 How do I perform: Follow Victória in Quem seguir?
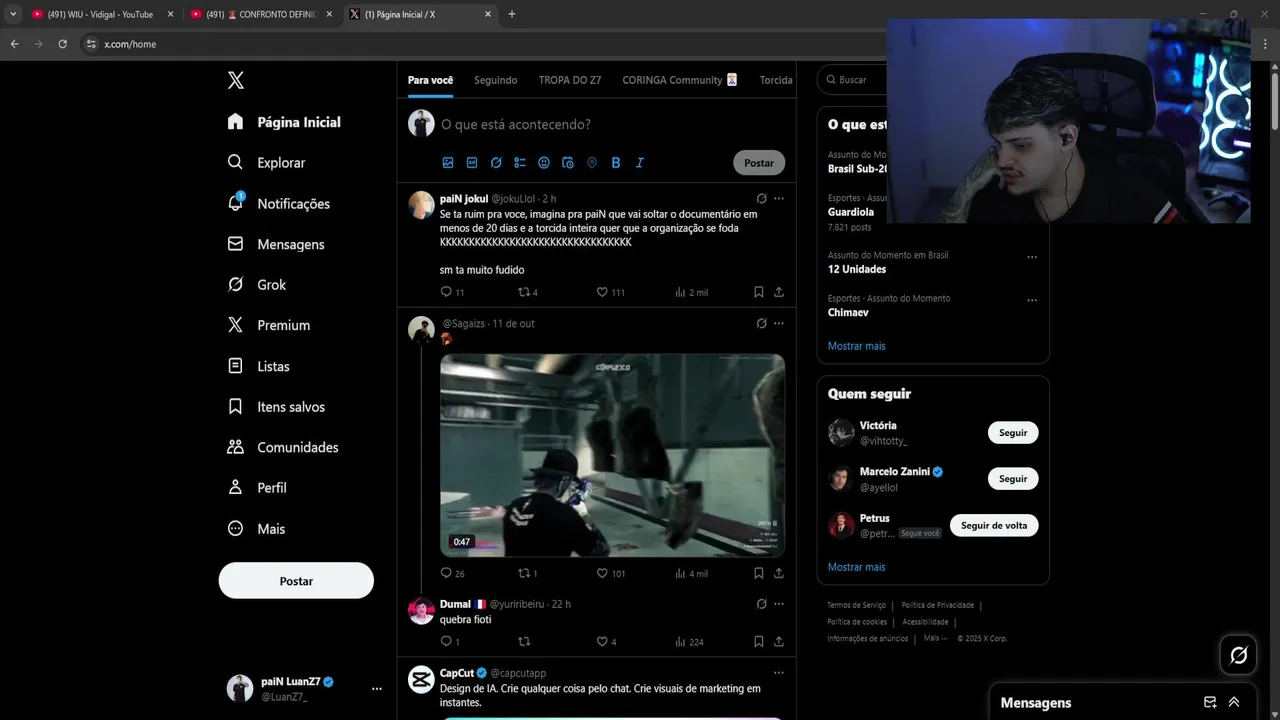pos(1013,433)
